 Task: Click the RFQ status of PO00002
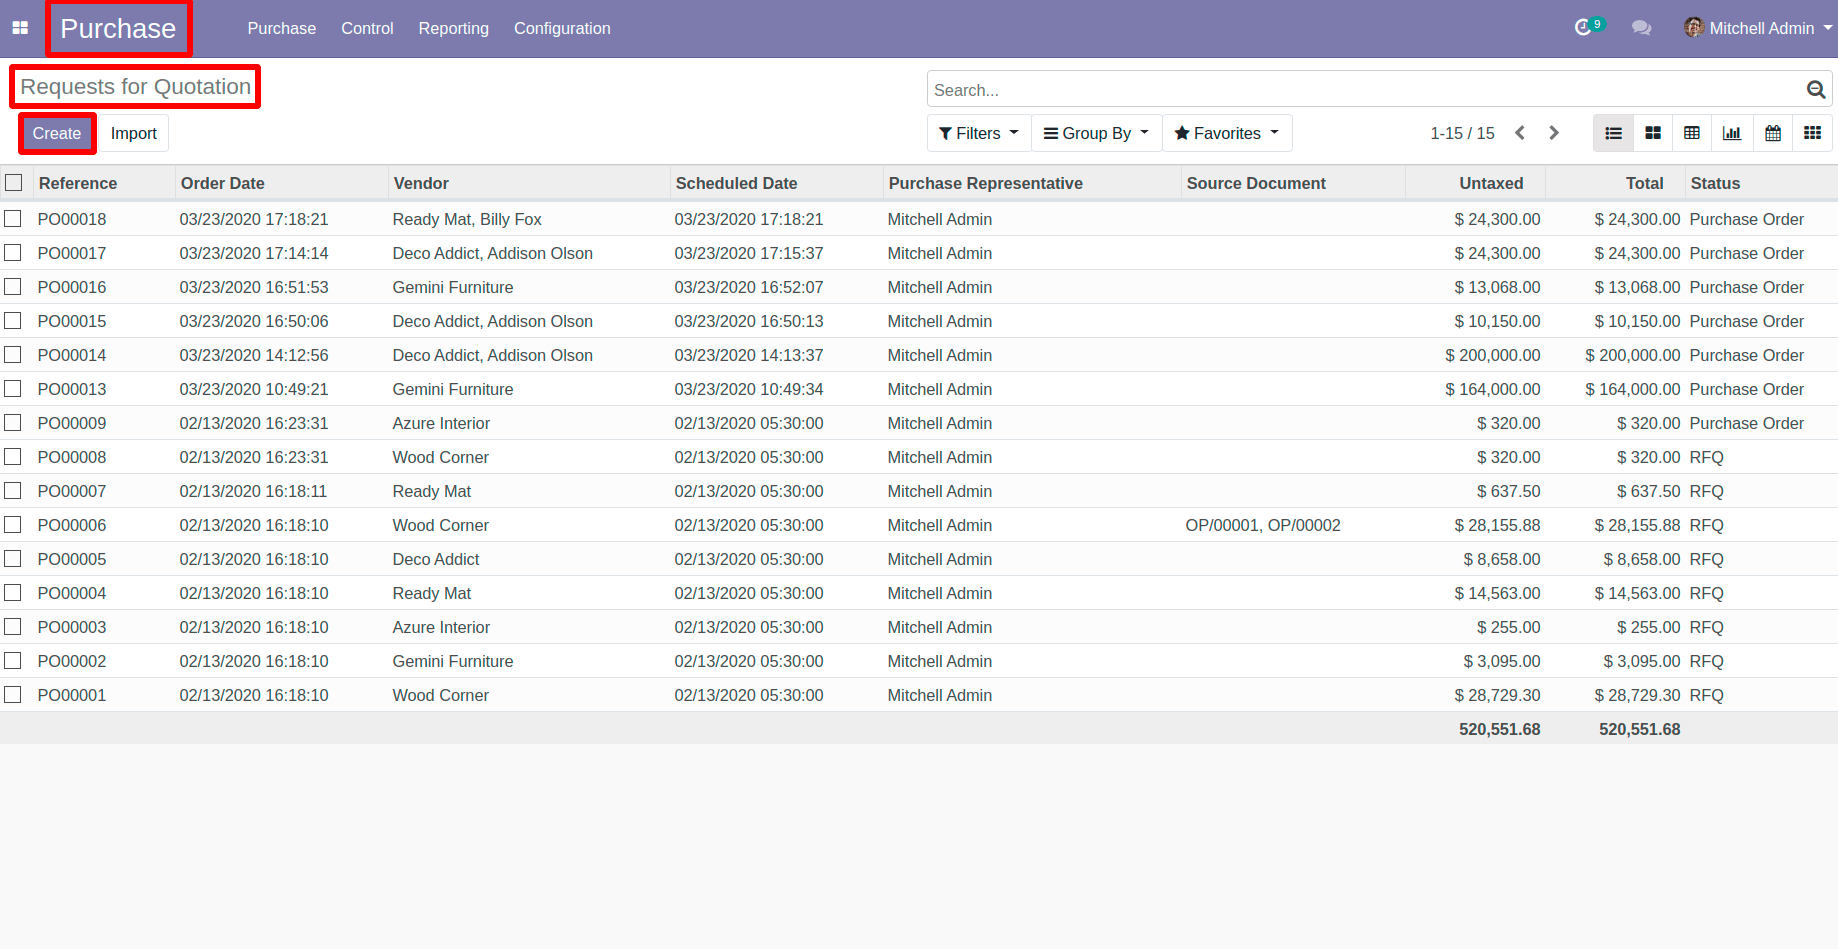tap(1707, 661)
